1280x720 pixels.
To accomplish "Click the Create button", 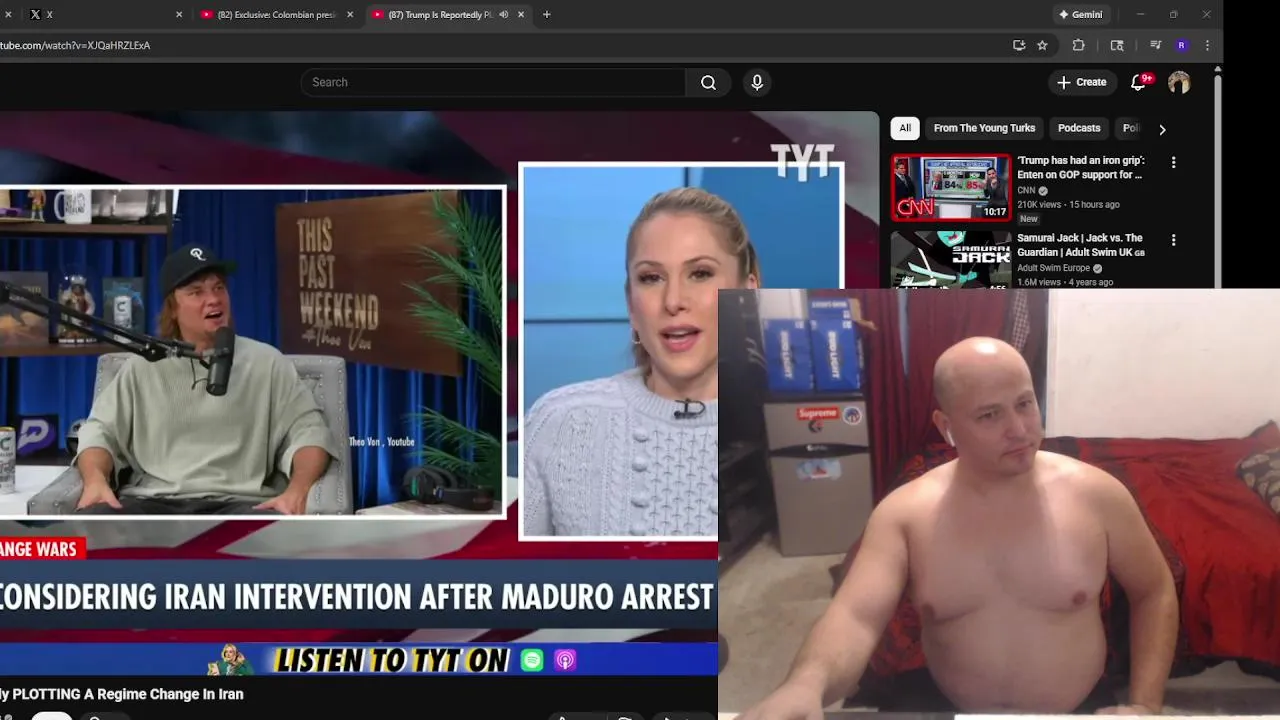I will [1082, 82].
